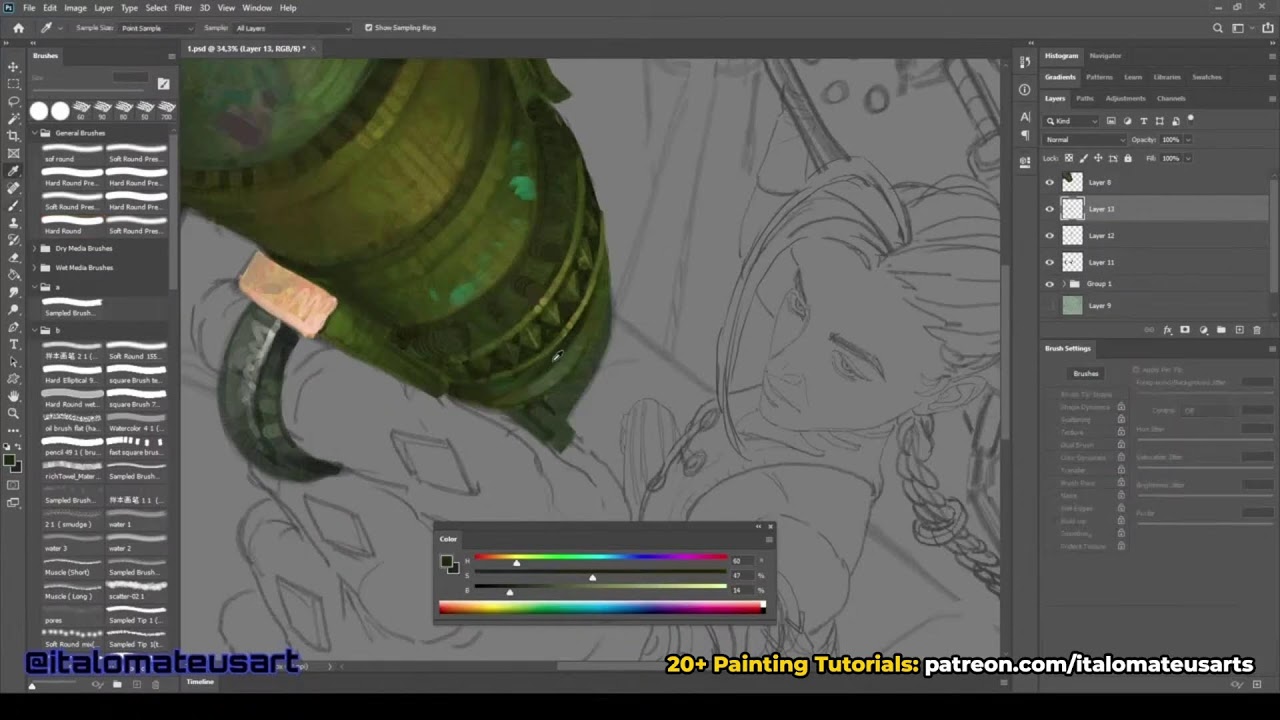Click the 1.psd document tab
1280x720 pixels.
(247, 48)
